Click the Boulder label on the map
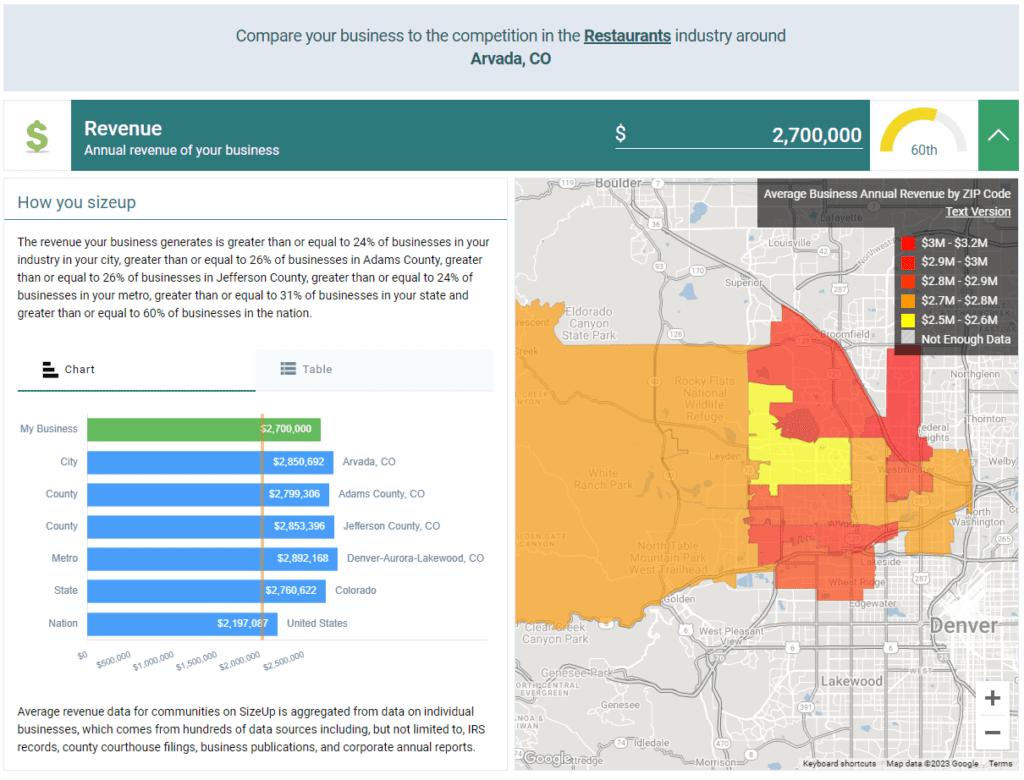Viewport: 1024px width, 780px height. click(618, 184)
